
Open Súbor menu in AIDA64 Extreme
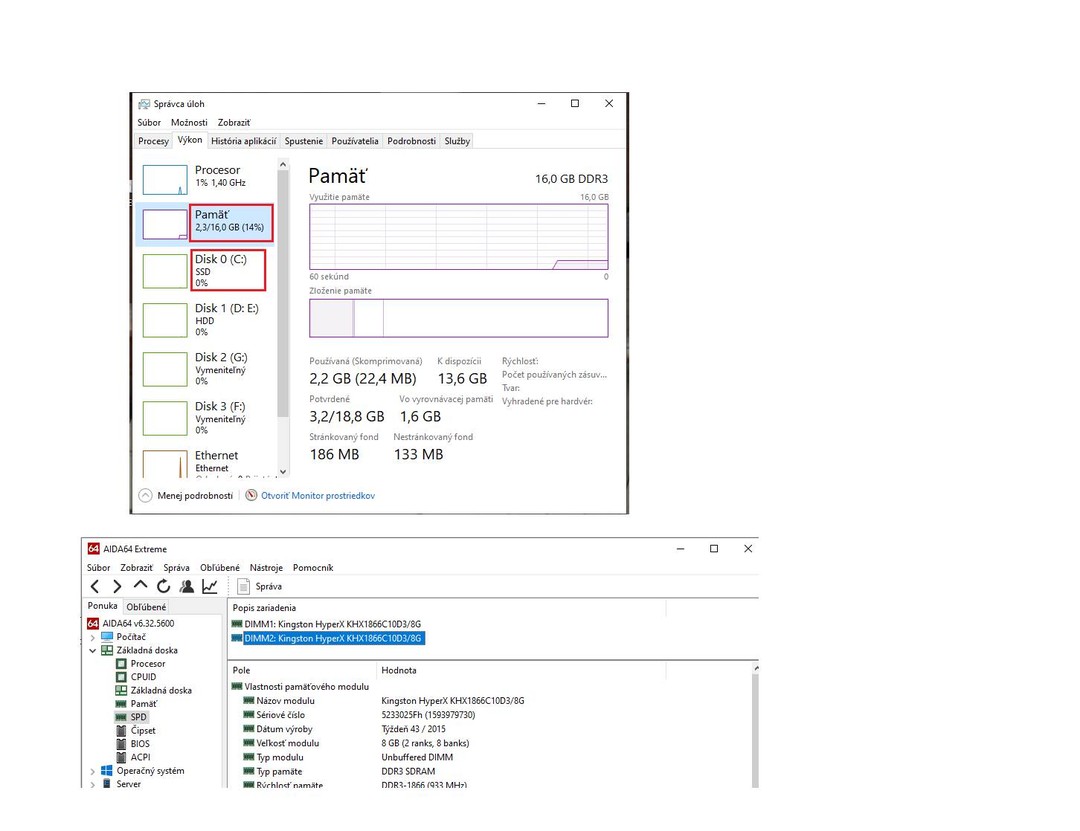click(x=98, y=568)
